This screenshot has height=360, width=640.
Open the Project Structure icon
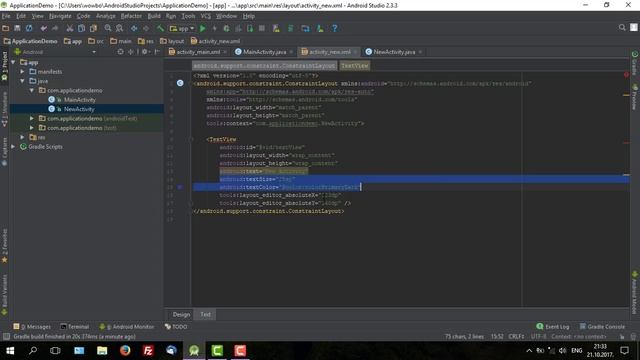(305, 28)
